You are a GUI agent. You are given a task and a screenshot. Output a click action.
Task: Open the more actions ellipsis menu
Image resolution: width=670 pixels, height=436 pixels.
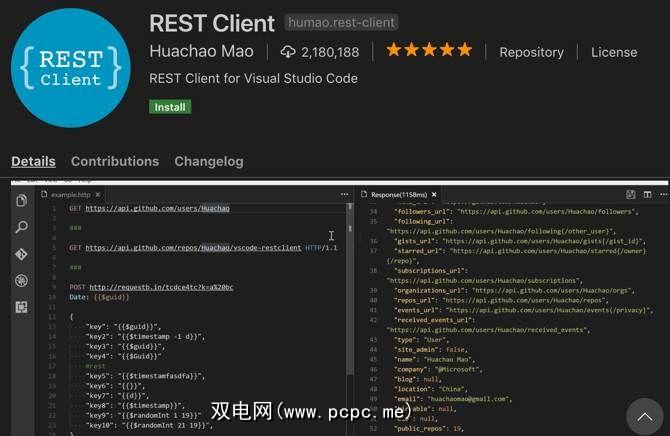(661, 194)
